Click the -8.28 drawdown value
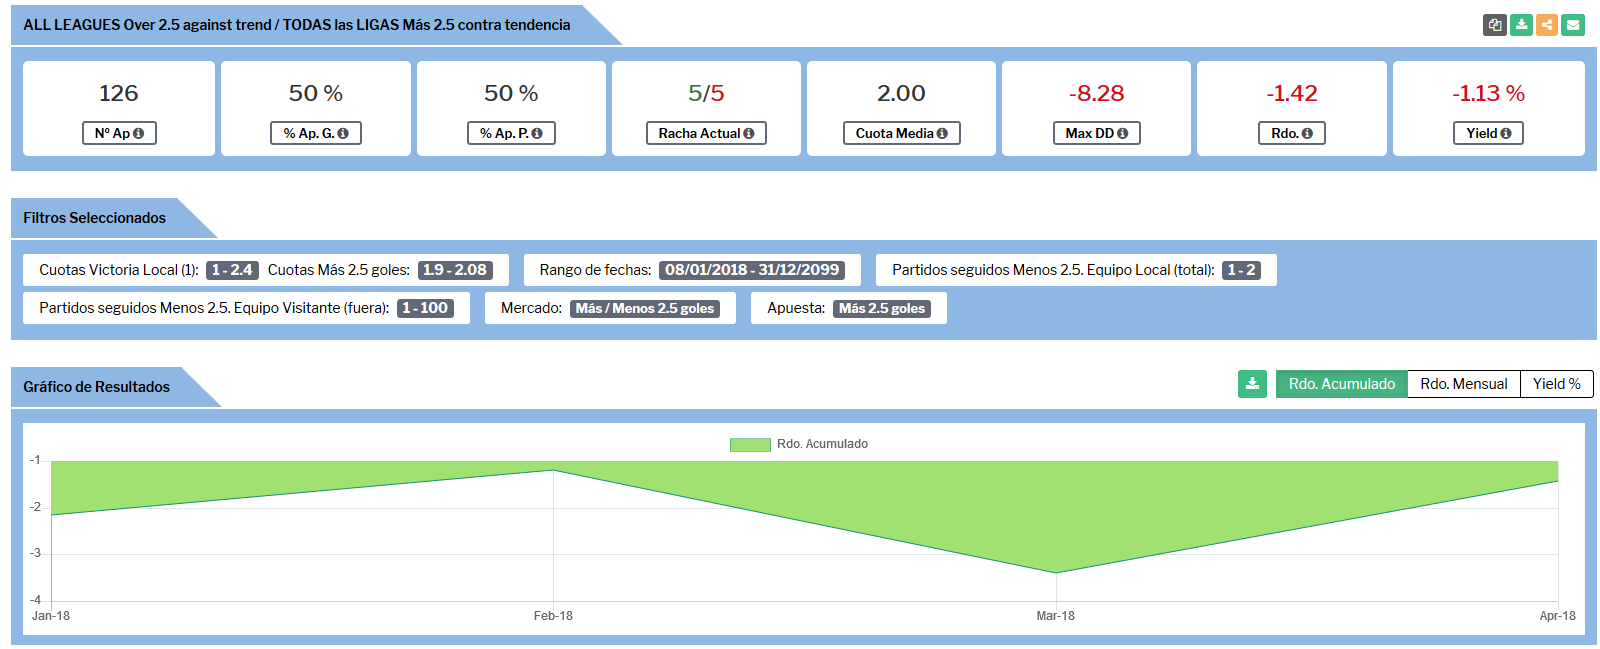Screen dimensions: 1600x649 1096,93
